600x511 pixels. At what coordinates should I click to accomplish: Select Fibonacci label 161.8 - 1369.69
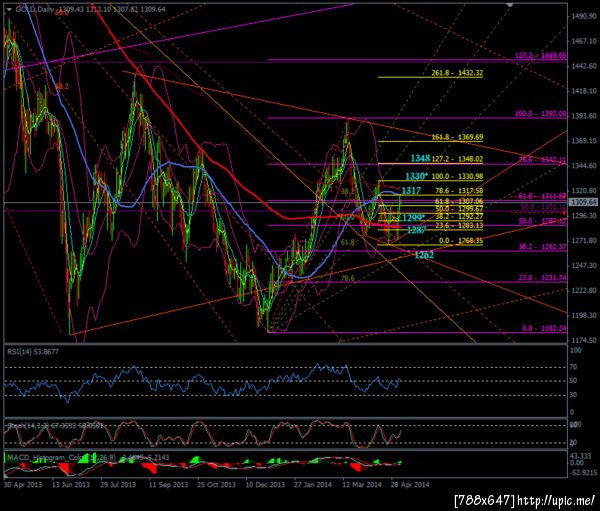pos(457,137)
